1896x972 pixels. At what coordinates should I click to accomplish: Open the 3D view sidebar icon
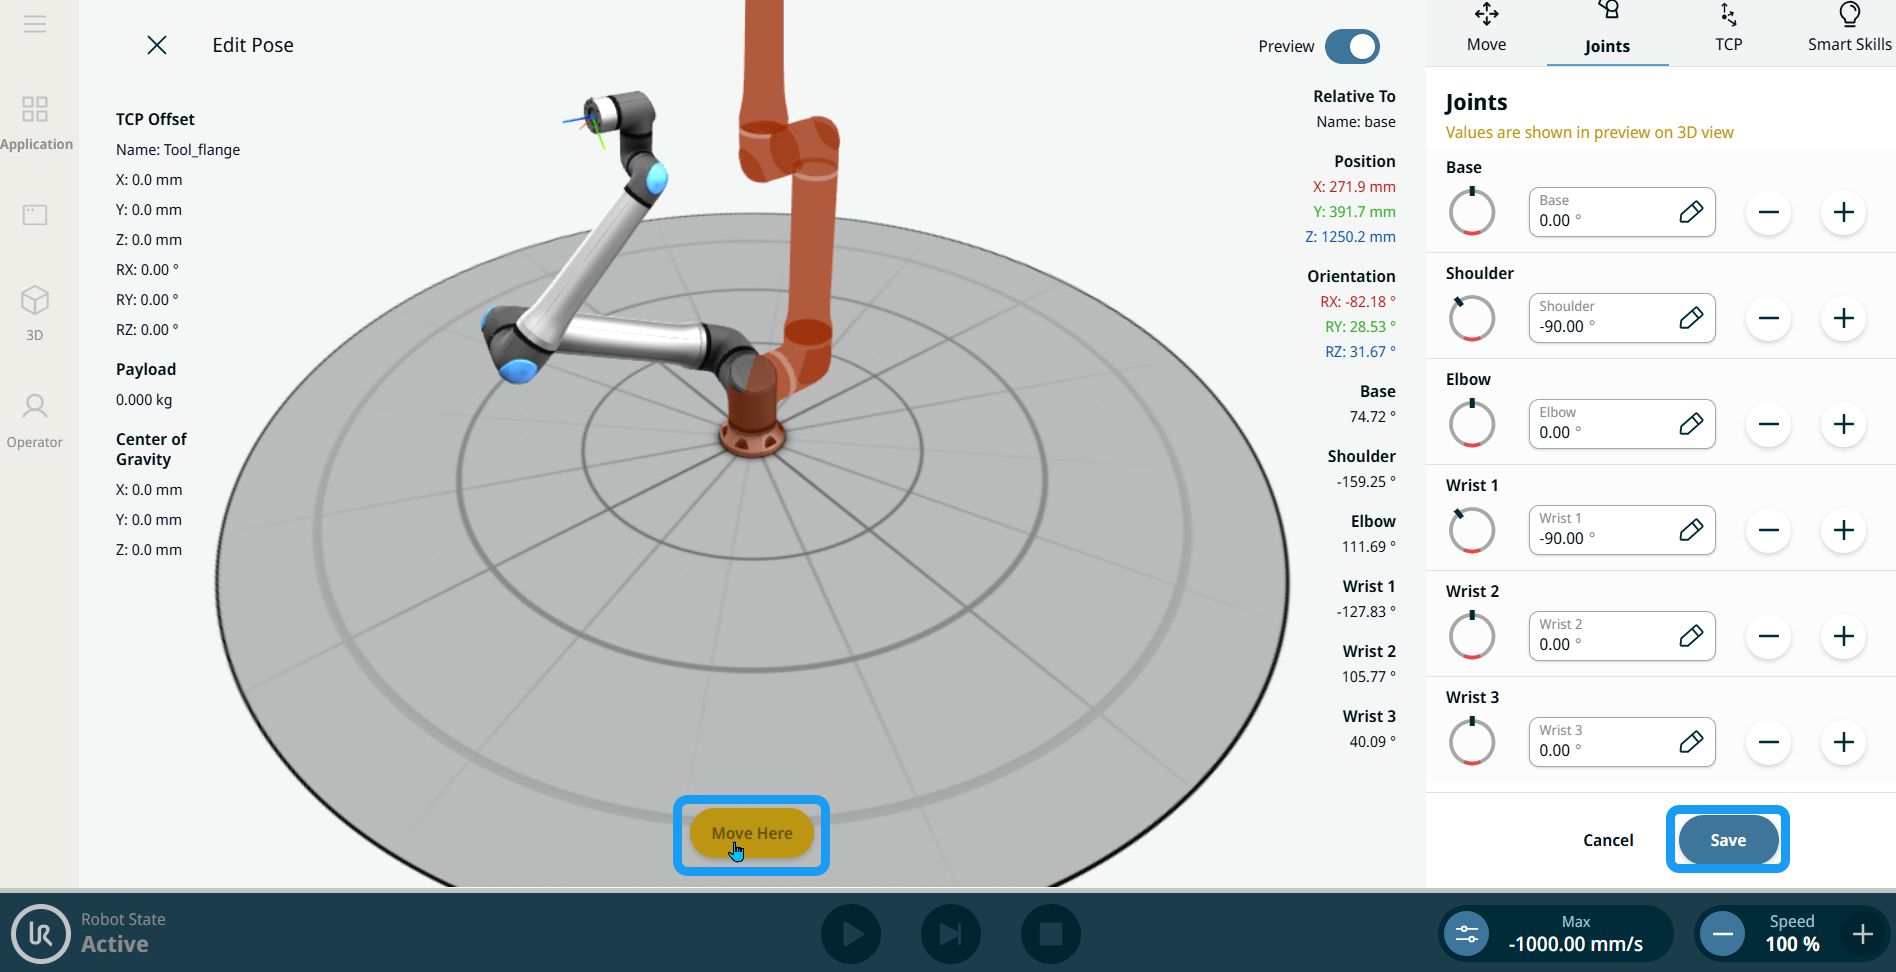tap(35, 312)
